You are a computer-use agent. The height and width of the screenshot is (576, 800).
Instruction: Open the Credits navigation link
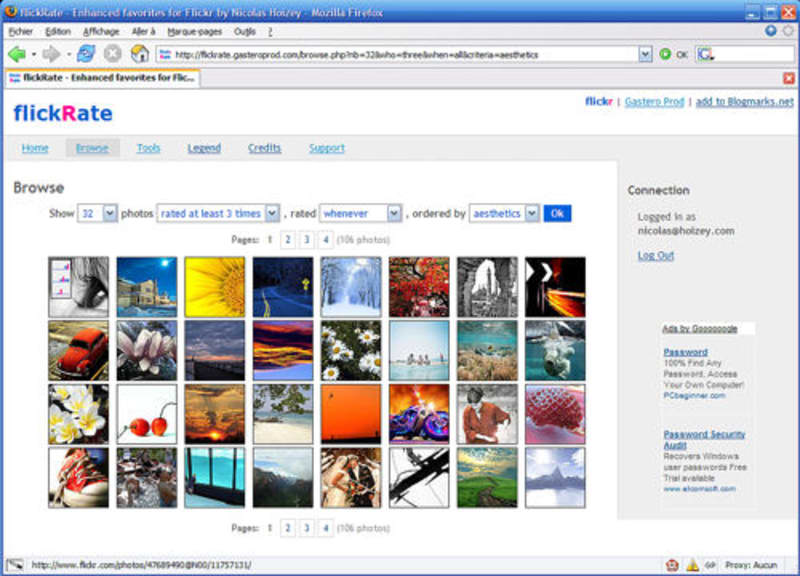[x=264, y=148]
